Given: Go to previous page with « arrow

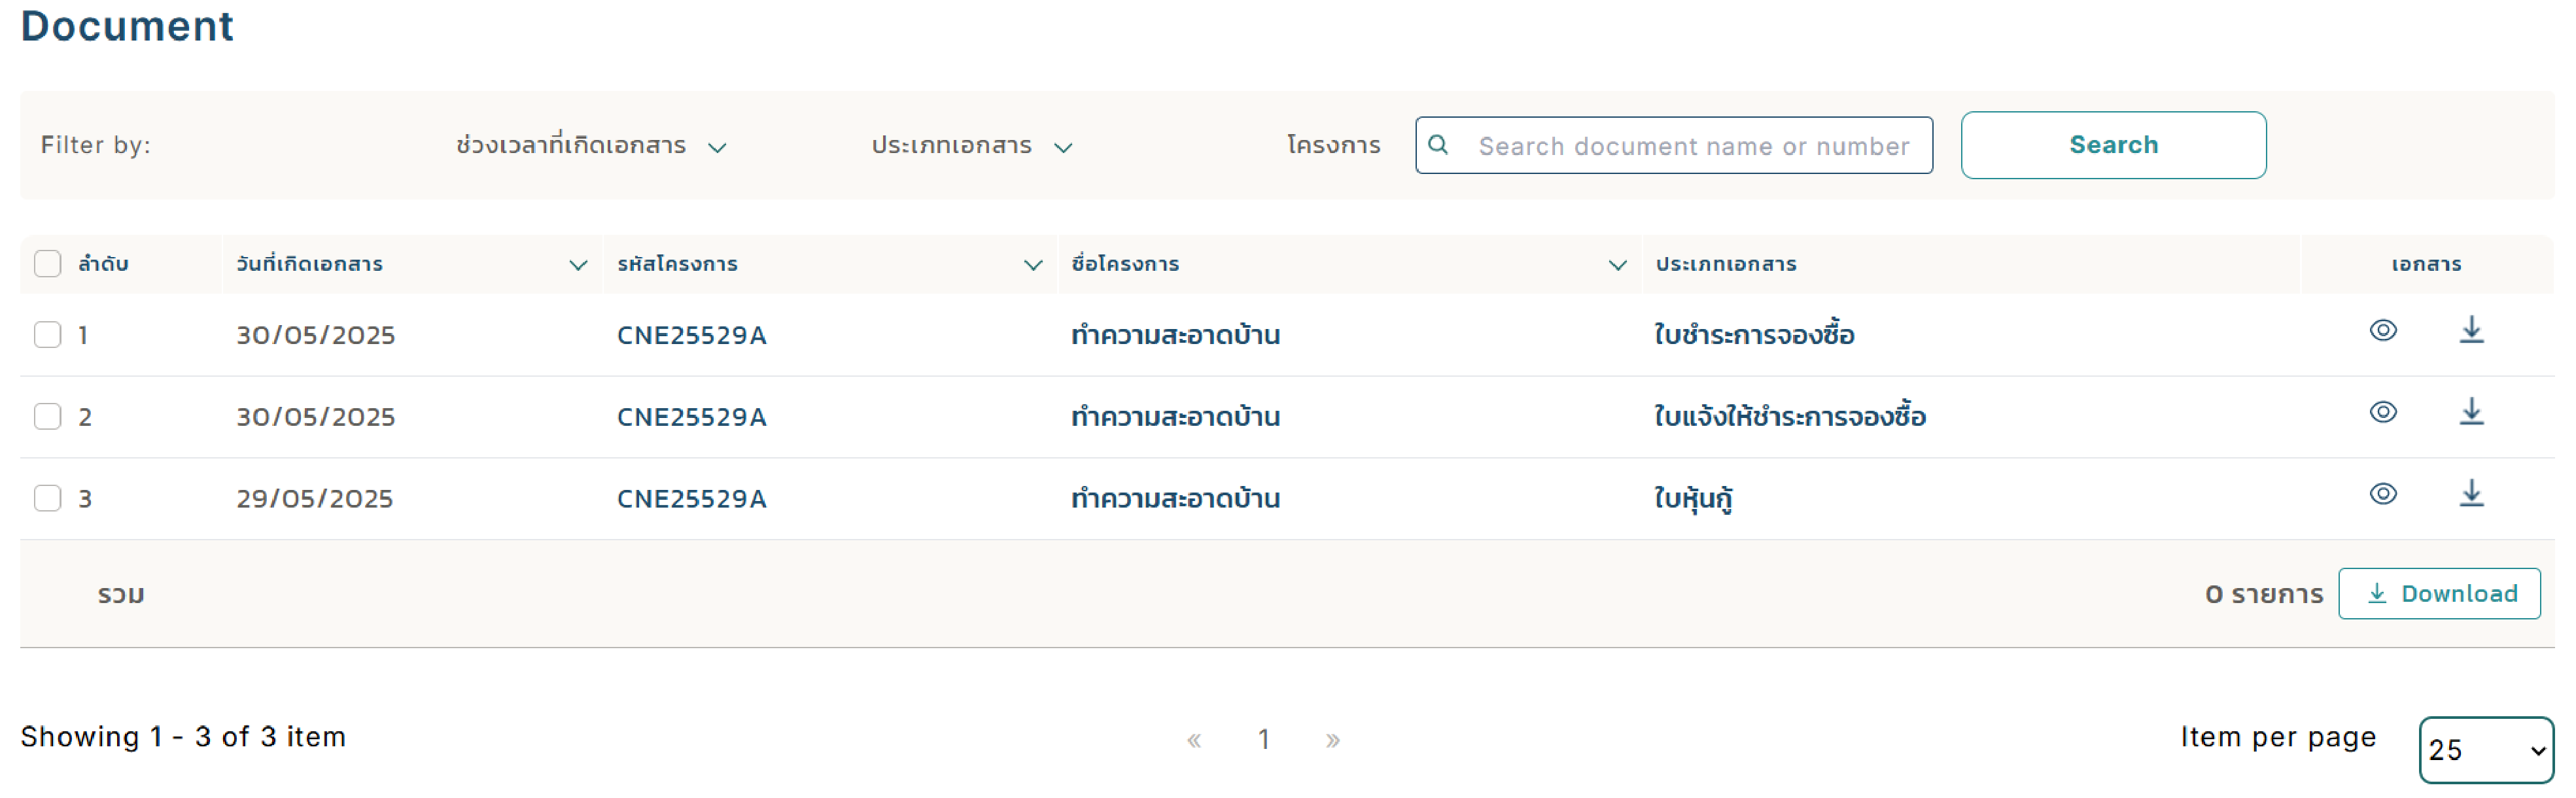Looking at the screenshot, I should tap(1194, 740).
